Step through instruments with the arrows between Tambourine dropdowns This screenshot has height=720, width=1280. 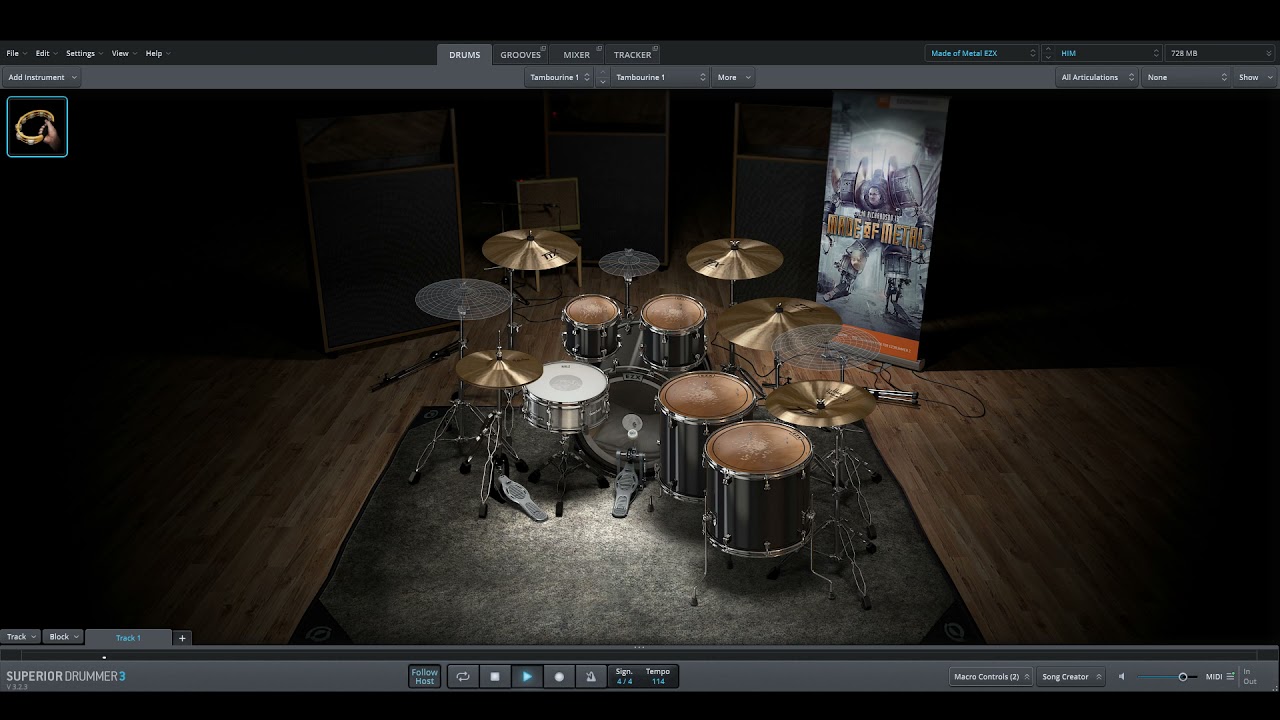coord(602,77)
